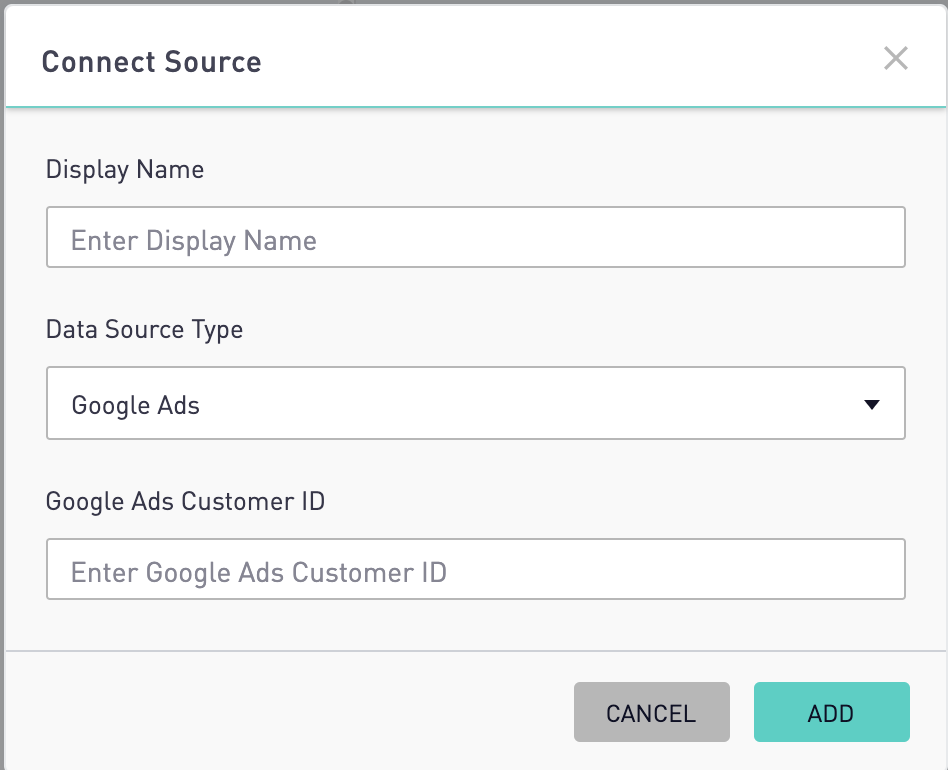Close the Connect Source dialog with X icon
The height and width of the screenshot is (770, 948).
tap(895, 59)
